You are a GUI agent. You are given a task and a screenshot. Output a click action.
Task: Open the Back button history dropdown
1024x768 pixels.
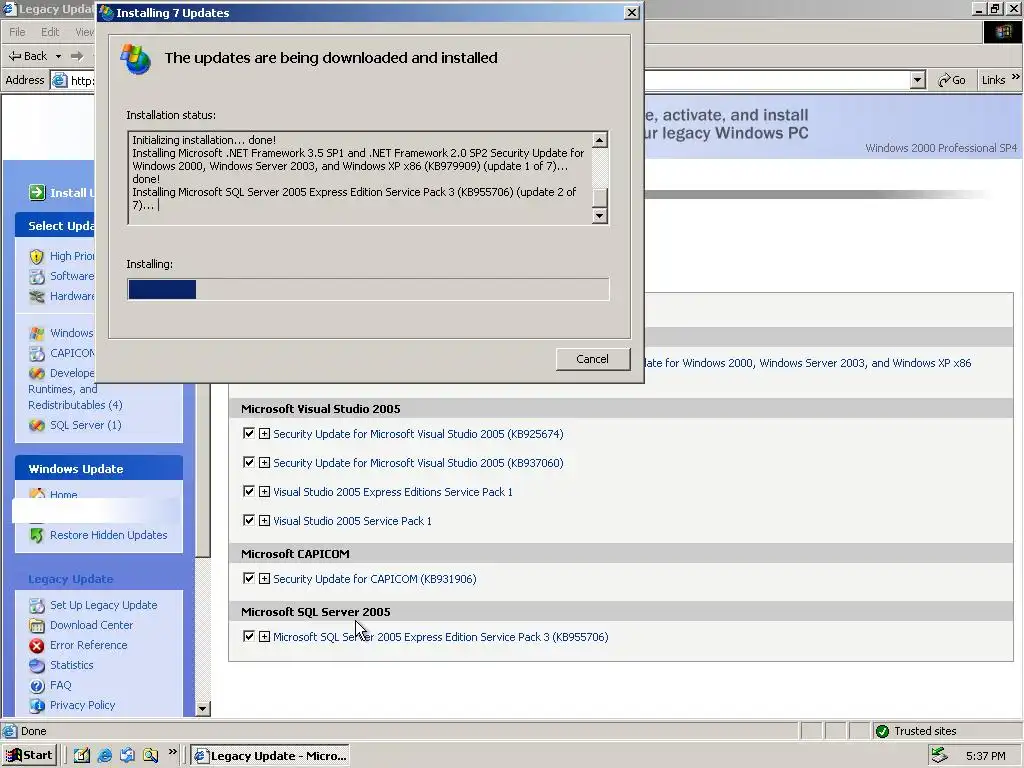(58, 56)
